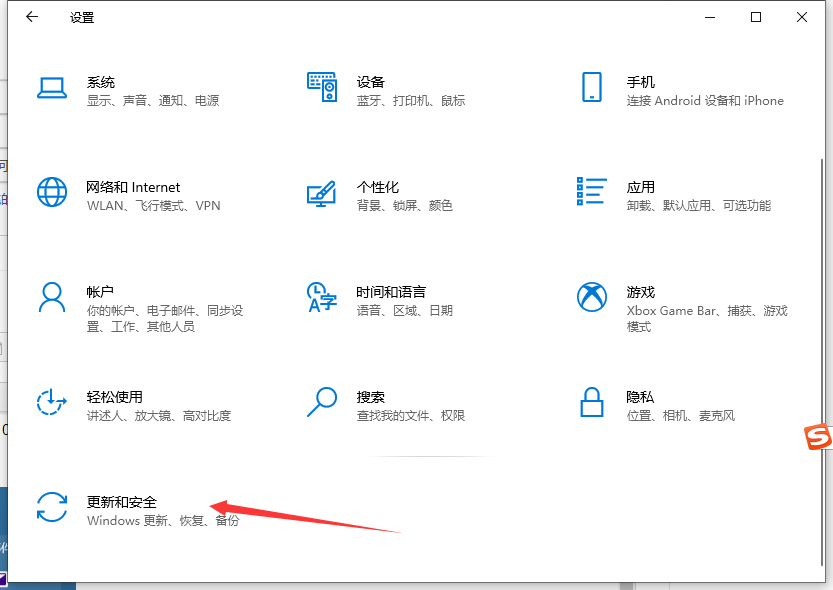Viewport: 833px width, 590px height.
Task: Click the Phone icon
Action: [591, 88]
